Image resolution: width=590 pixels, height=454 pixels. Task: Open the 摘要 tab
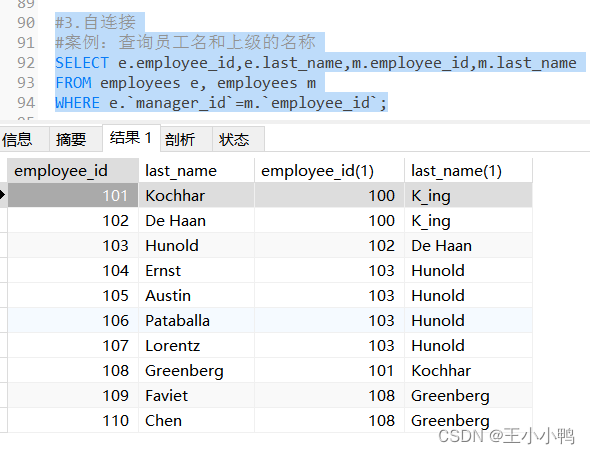[x=76, y=140]
